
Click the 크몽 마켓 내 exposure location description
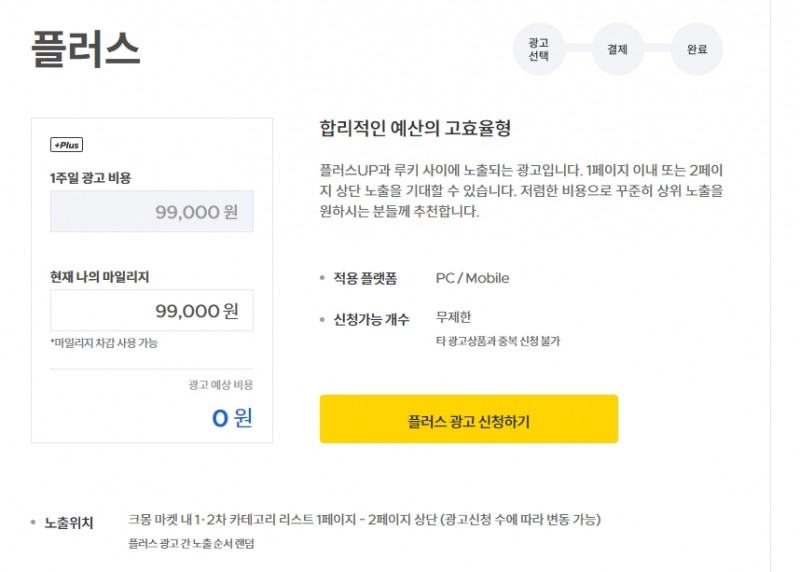pyautogui.click(x=364, y=519)
